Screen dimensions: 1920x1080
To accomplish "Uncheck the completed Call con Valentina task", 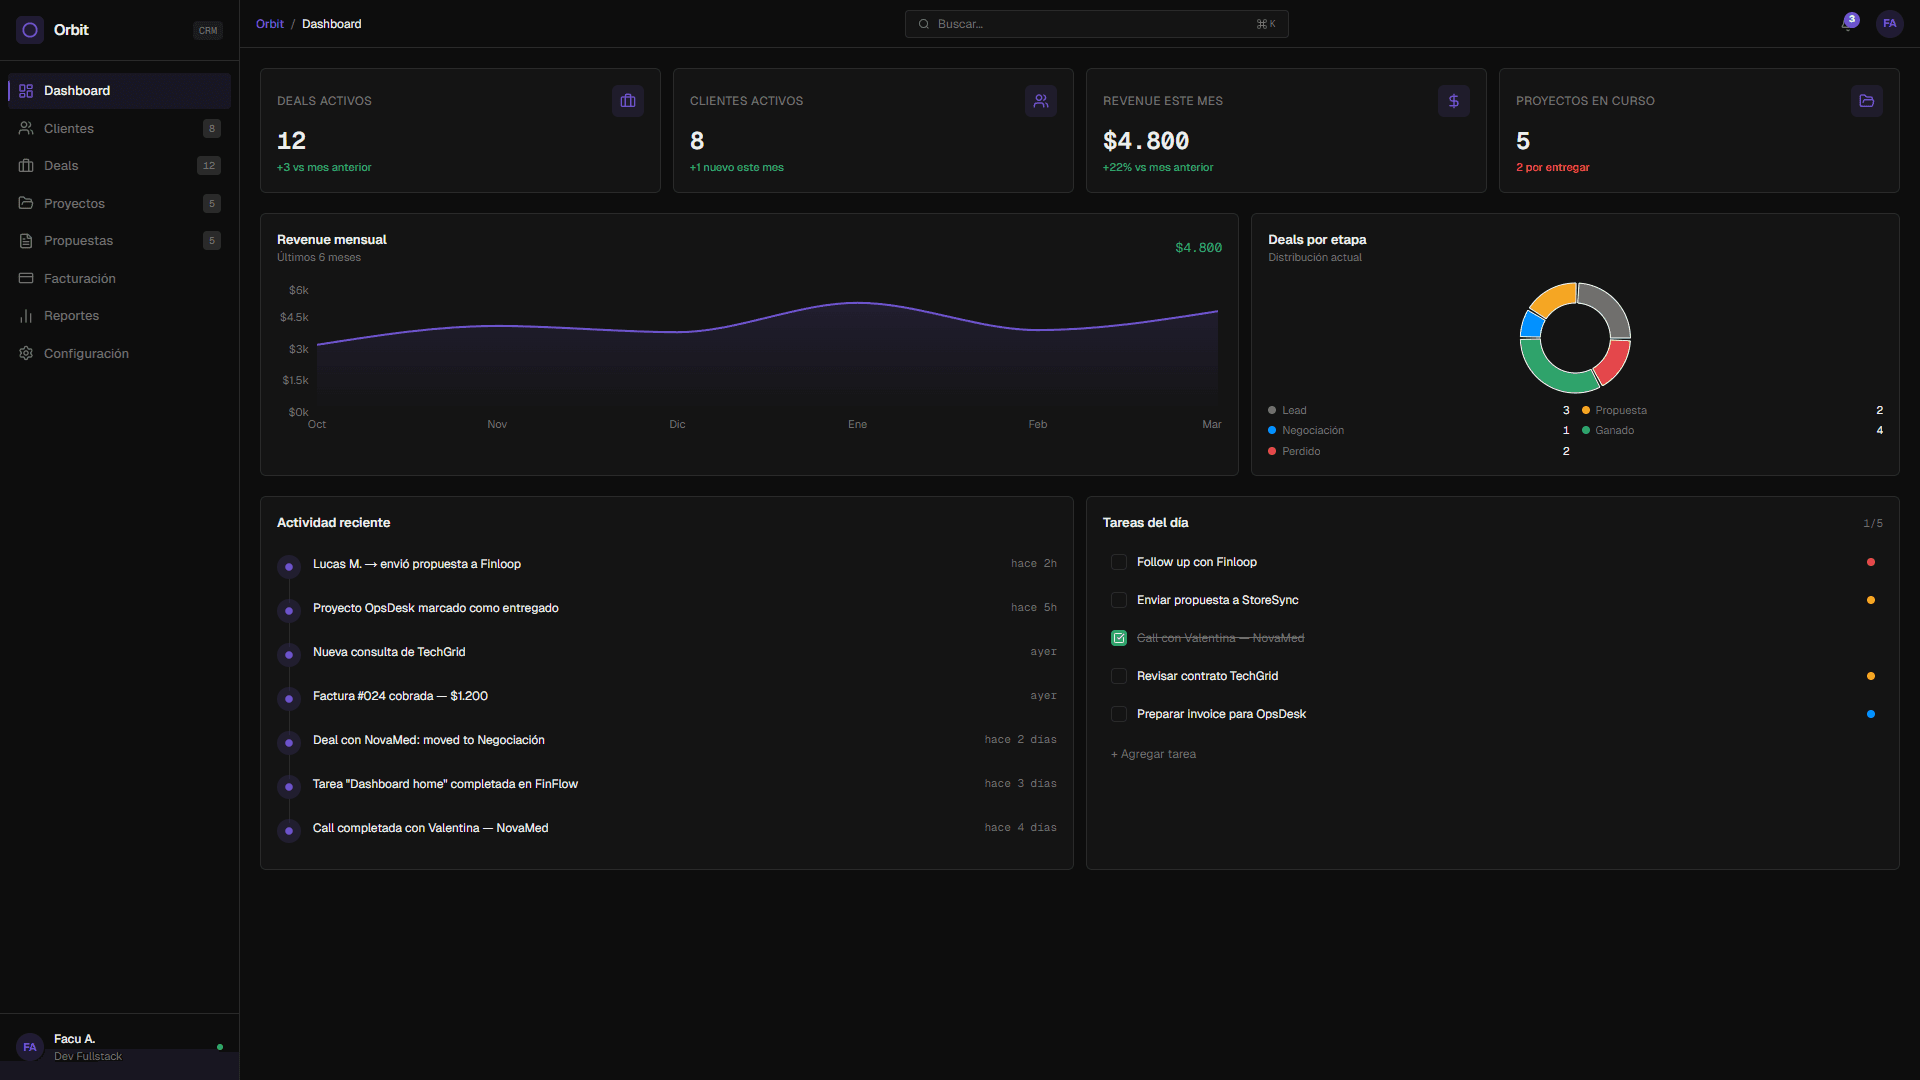I will pyautogui.click(x=1118, y=637).
